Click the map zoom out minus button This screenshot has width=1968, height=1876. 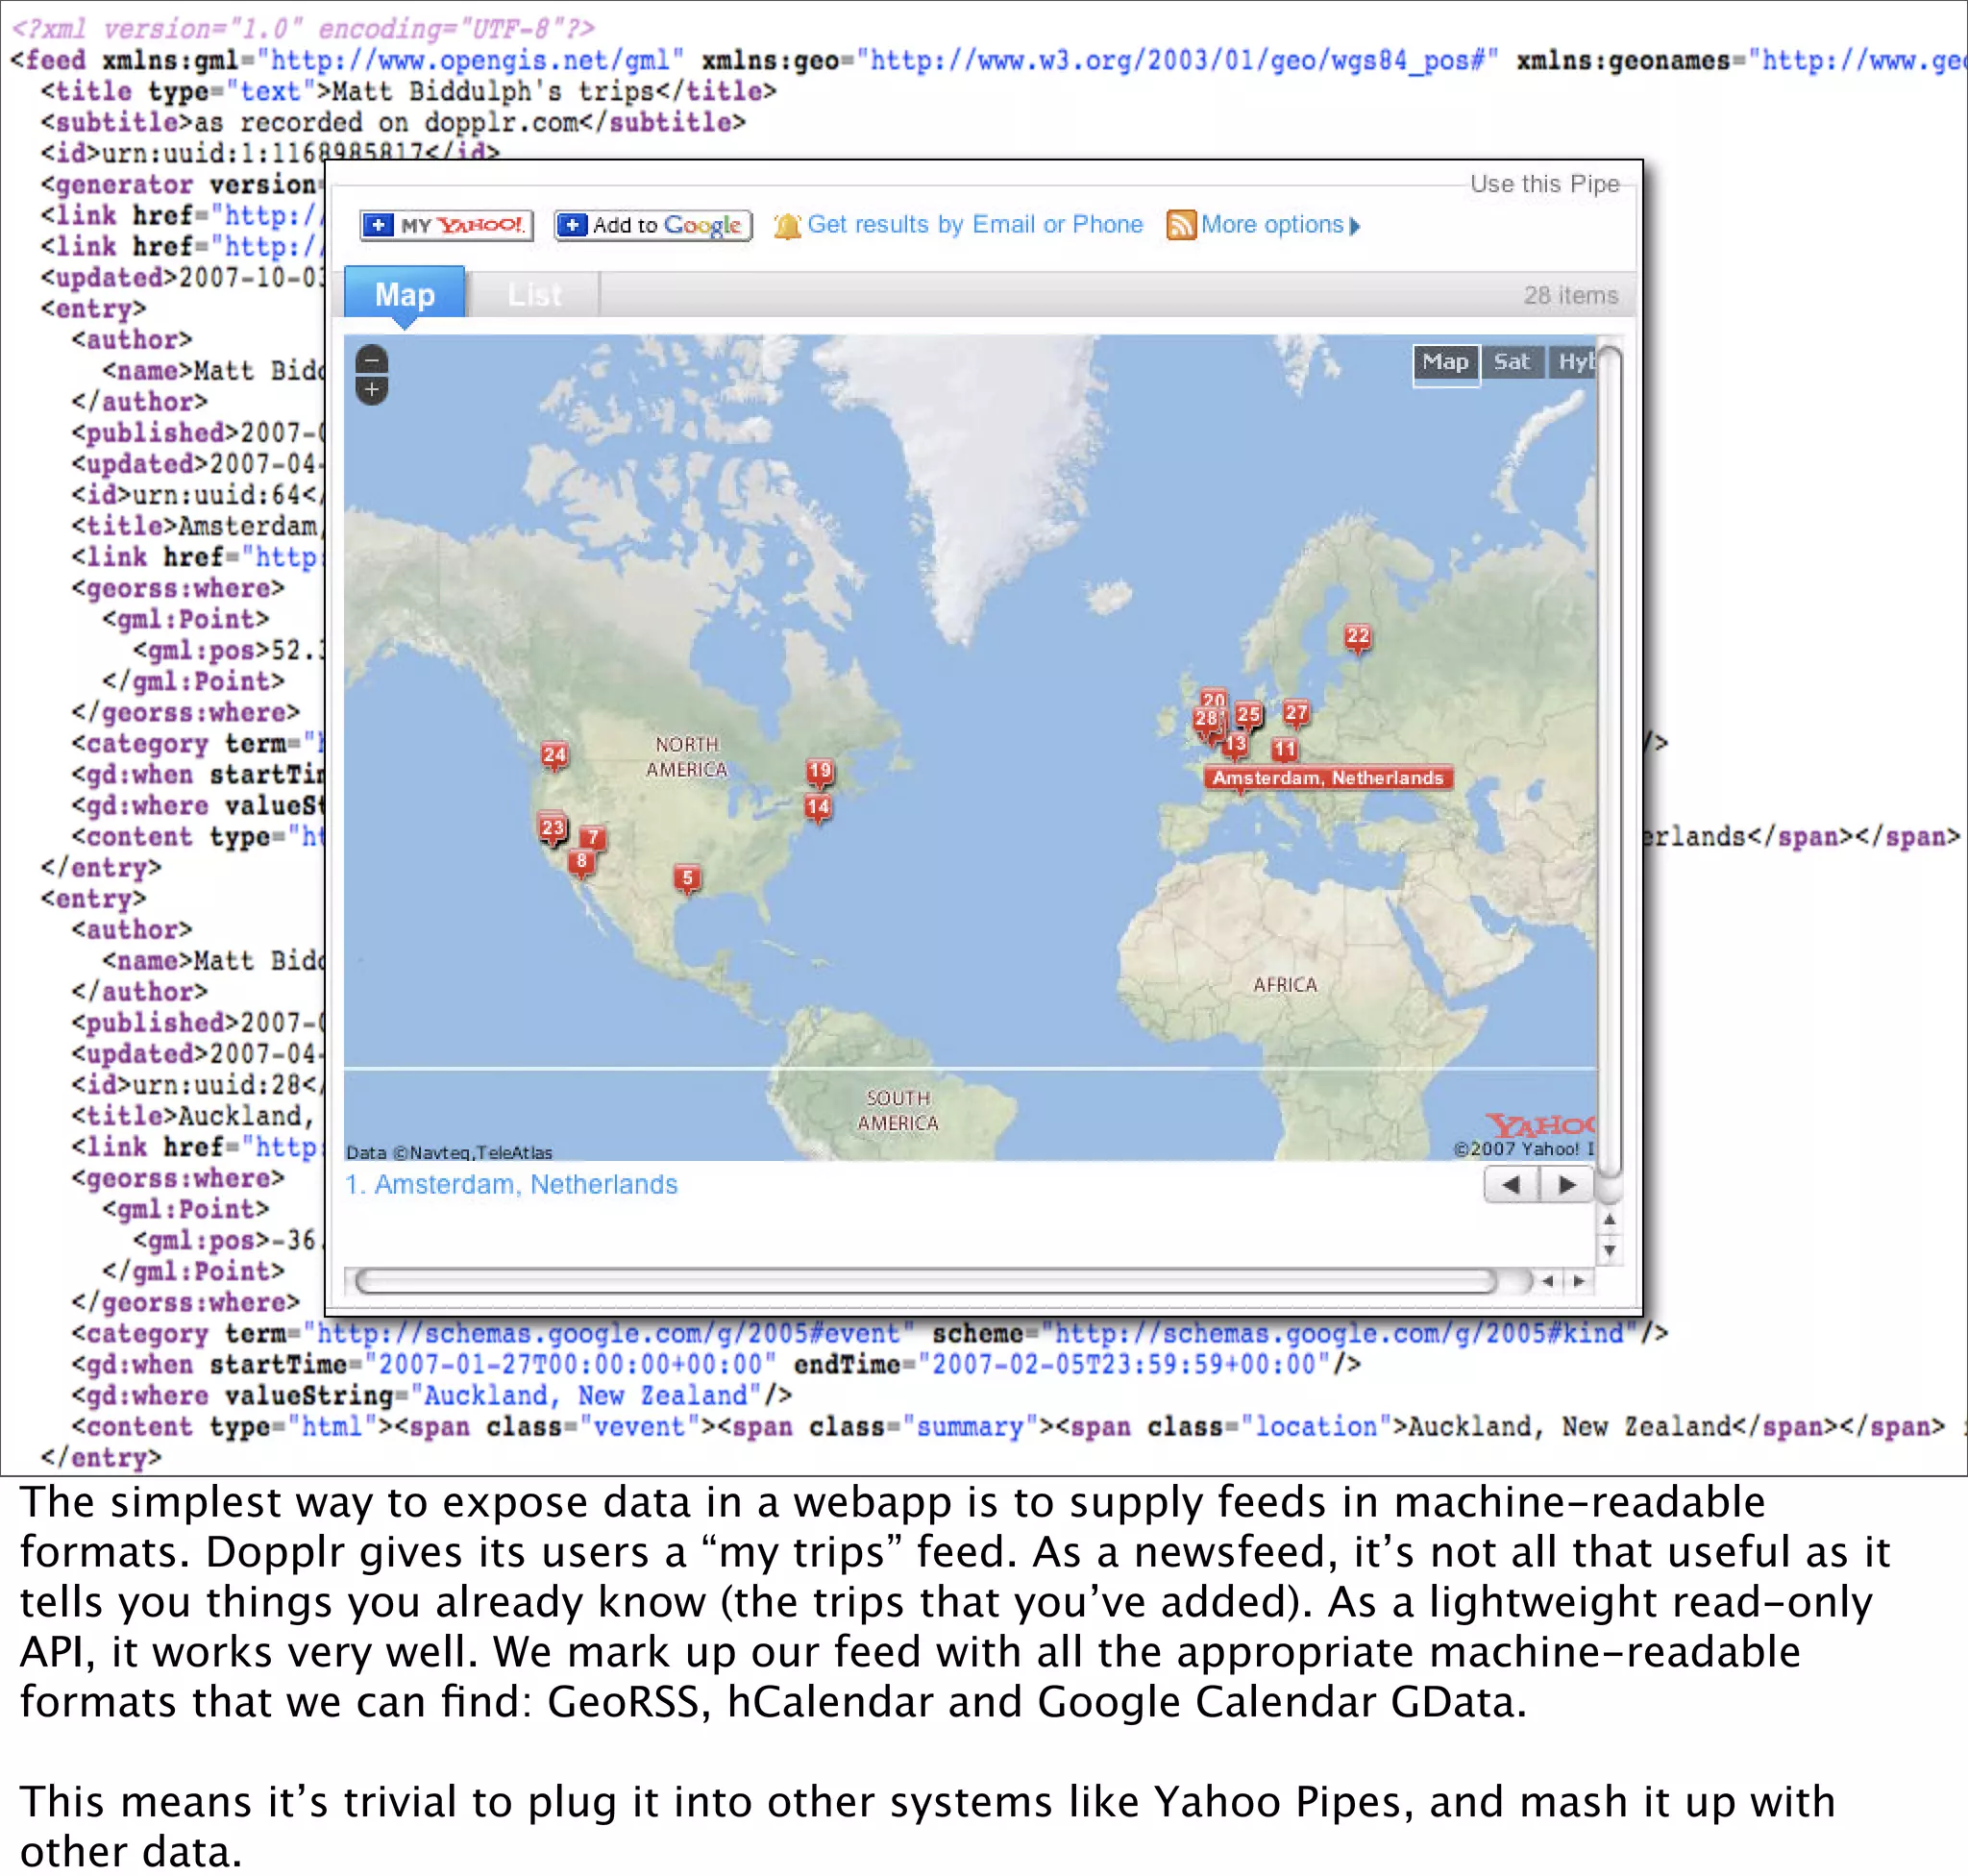coord(372,360)
